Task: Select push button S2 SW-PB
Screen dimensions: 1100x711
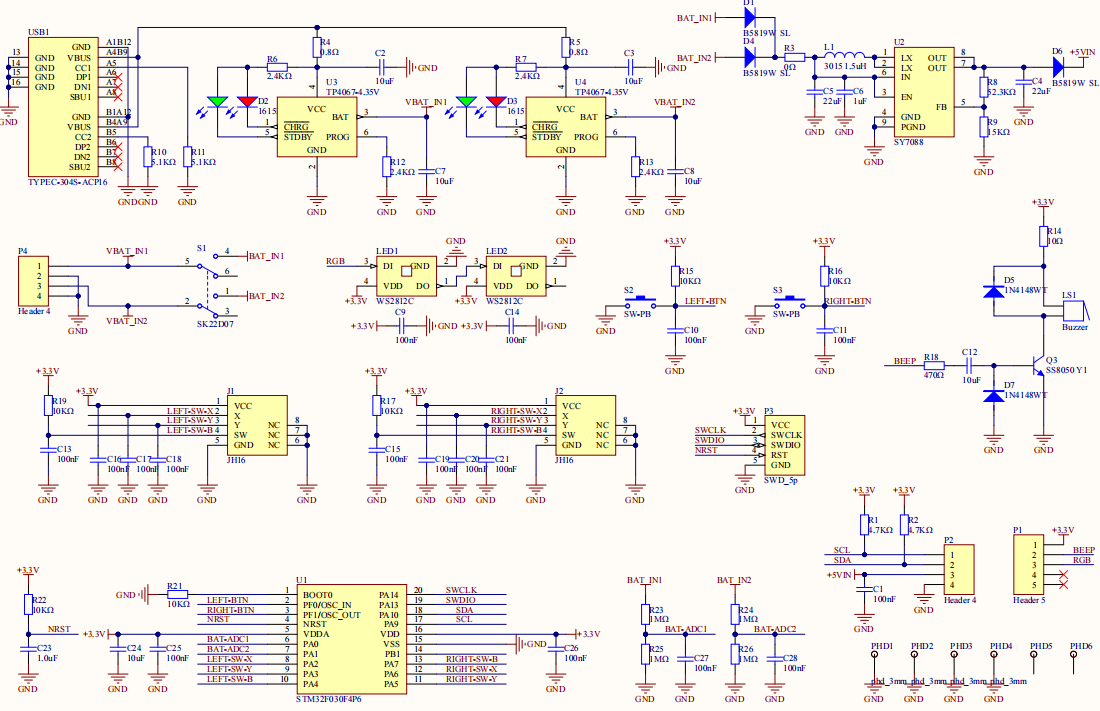Action: point(640,303)
